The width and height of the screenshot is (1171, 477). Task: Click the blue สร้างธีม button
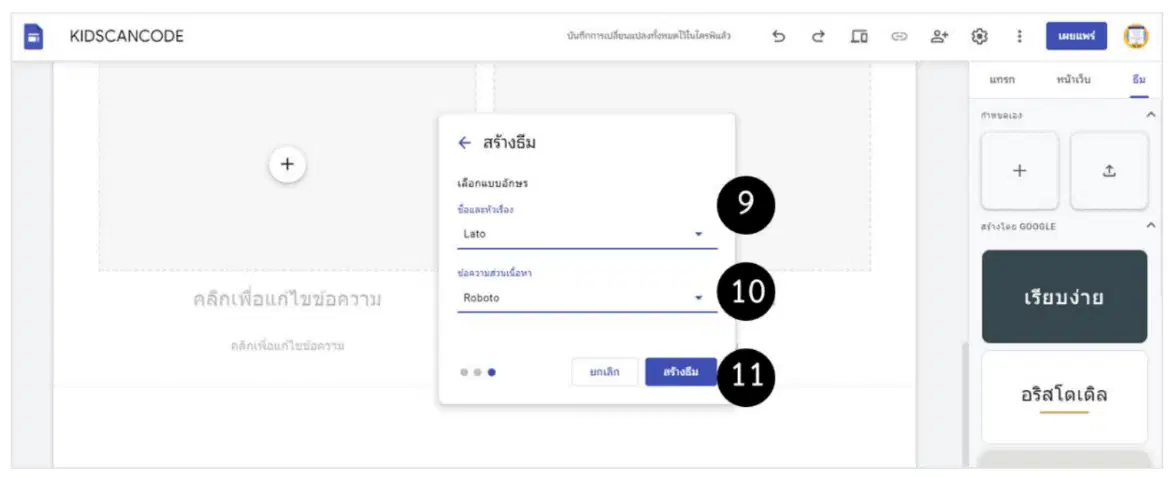681,372
